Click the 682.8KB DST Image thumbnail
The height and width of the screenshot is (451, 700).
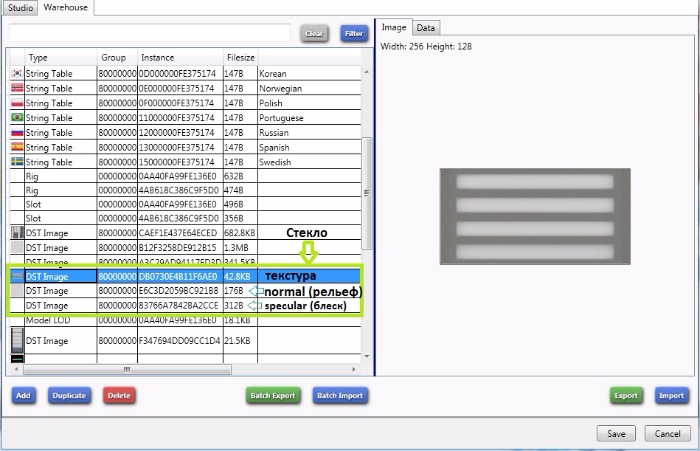click(x=16, y=233)
